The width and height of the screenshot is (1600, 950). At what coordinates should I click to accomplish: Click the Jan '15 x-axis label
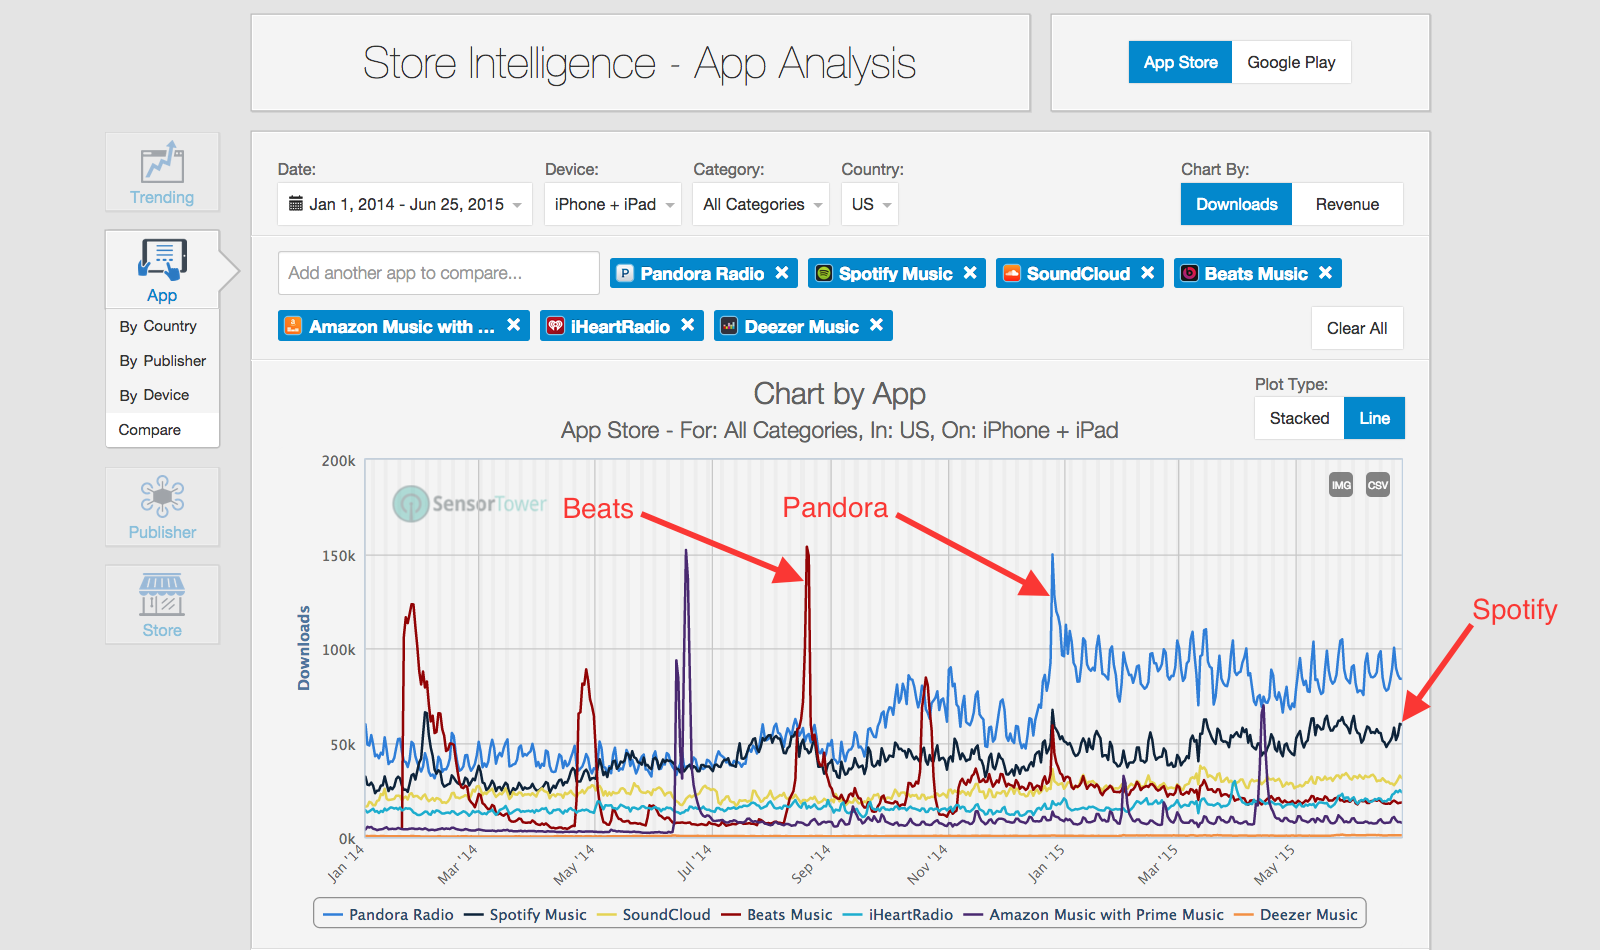tap(1046, 864)
